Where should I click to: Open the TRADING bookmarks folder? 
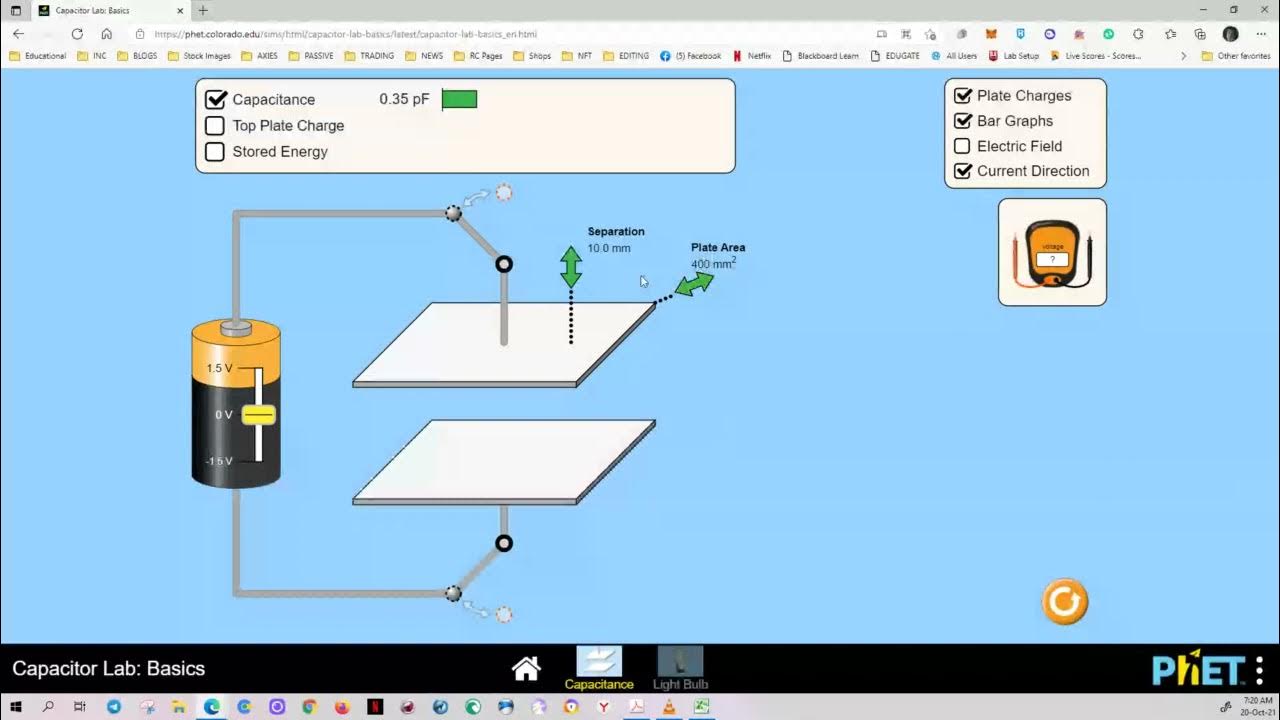pos(369,56)
